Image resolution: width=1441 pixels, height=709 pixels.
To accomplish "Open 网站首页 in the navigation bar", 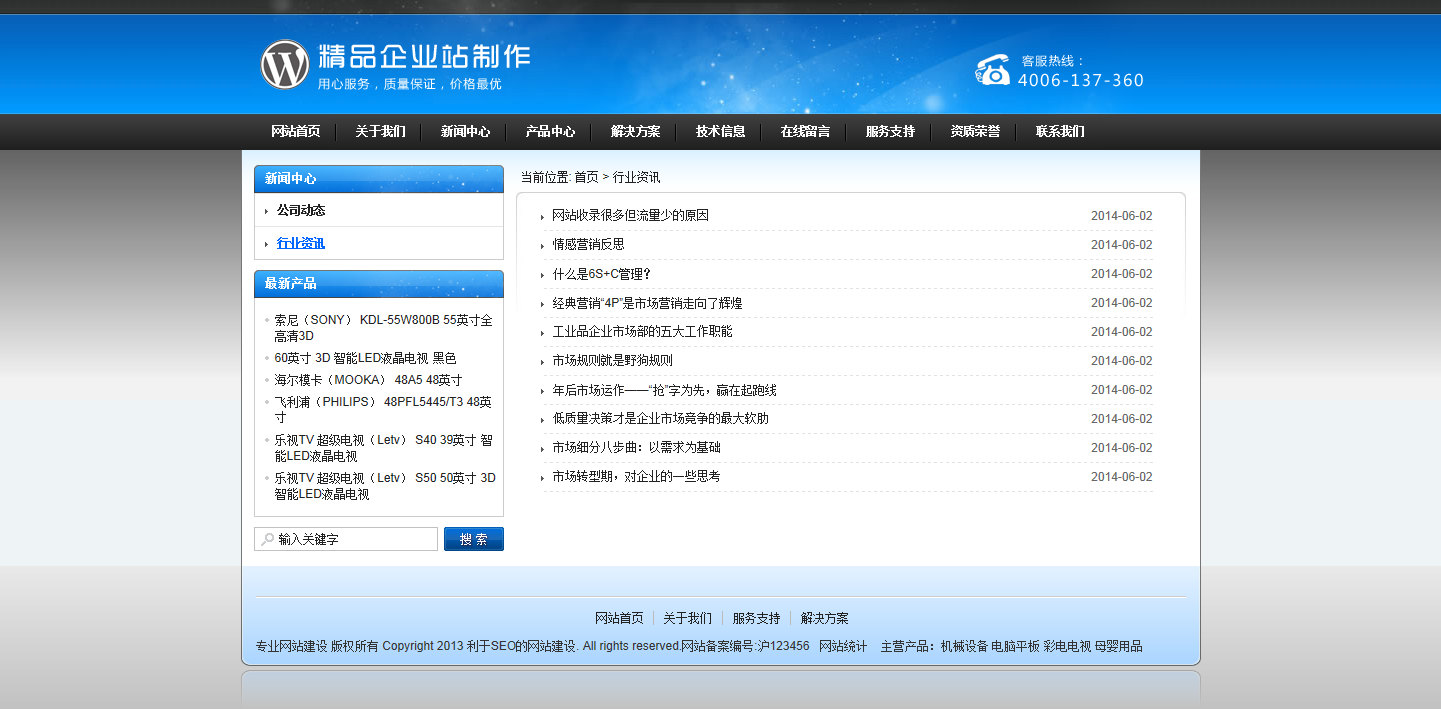I will point(295,132).
